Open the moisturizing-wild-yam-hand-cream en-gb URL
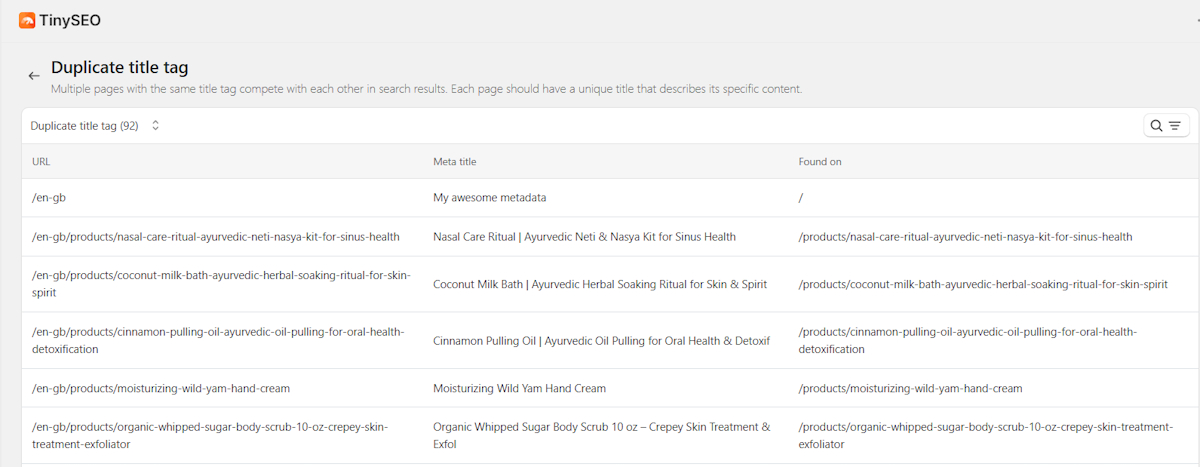The width and height of the screenshot is (1200, 467). coord(161,388)
